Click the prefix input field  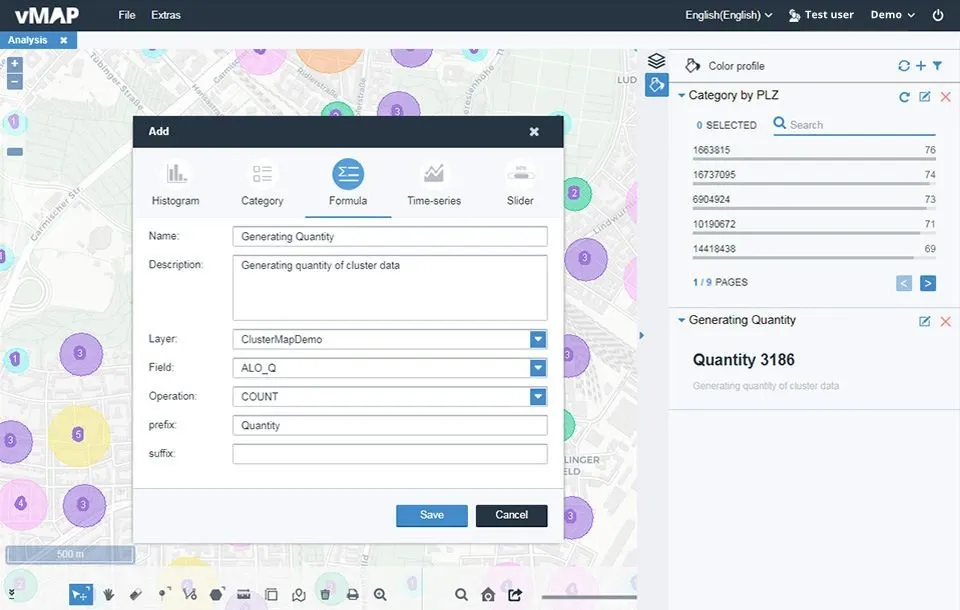389,426
